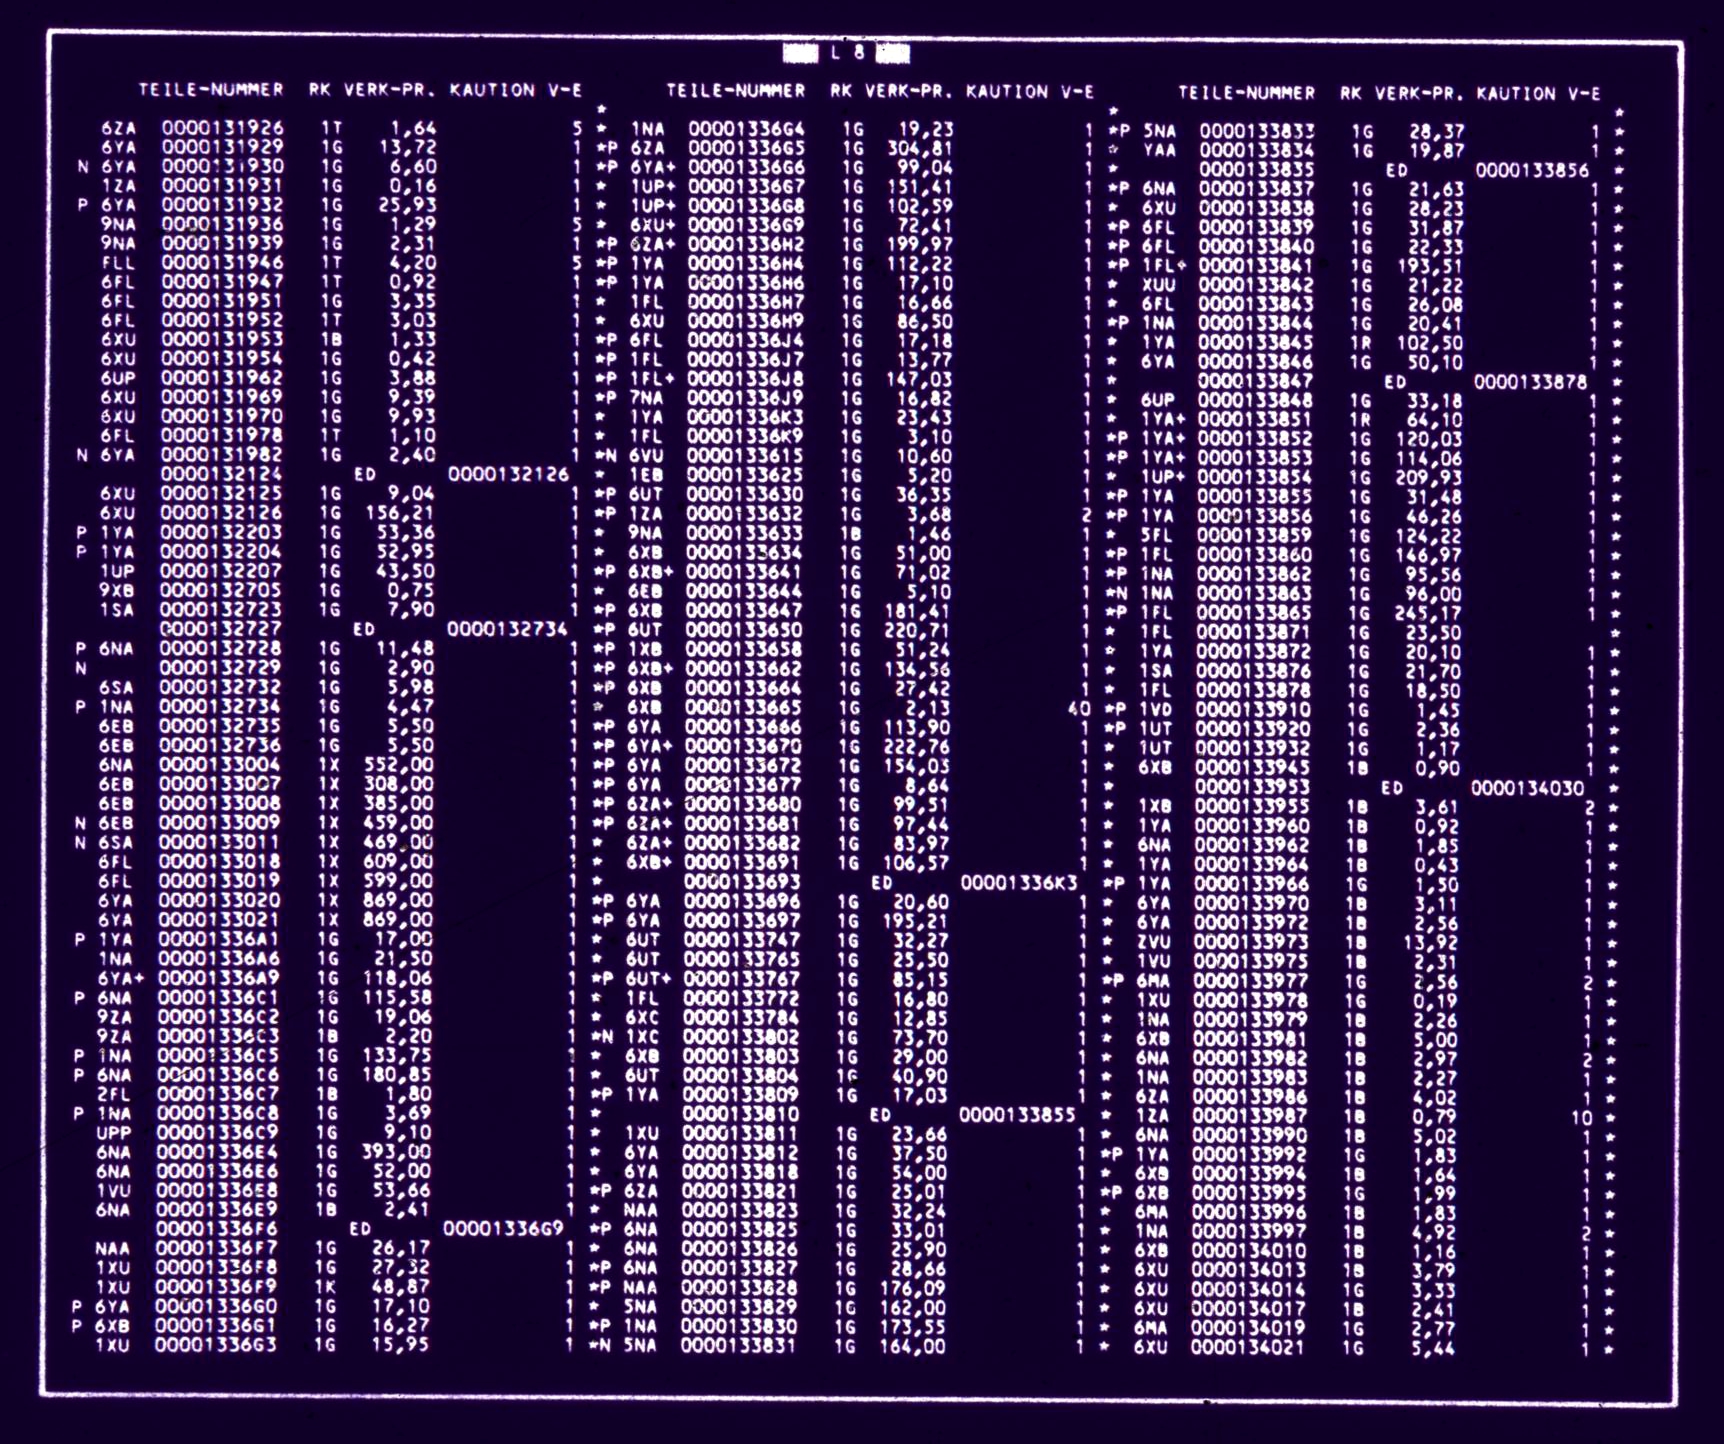
Task: Click quantity 40 in the 0000133665 row
Action: 1079,708
